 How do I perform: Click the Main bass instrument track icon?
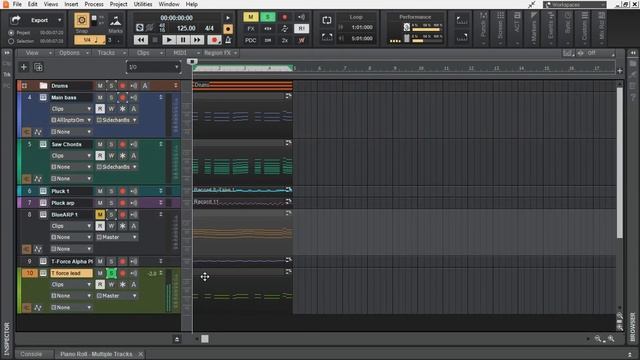pyautogui.click(x=43, y=98)
